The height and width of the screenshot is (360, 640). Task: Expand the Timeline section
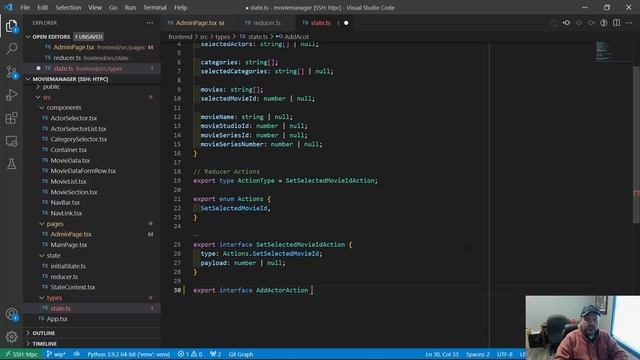pyautogui.click(x=44, y=344)
